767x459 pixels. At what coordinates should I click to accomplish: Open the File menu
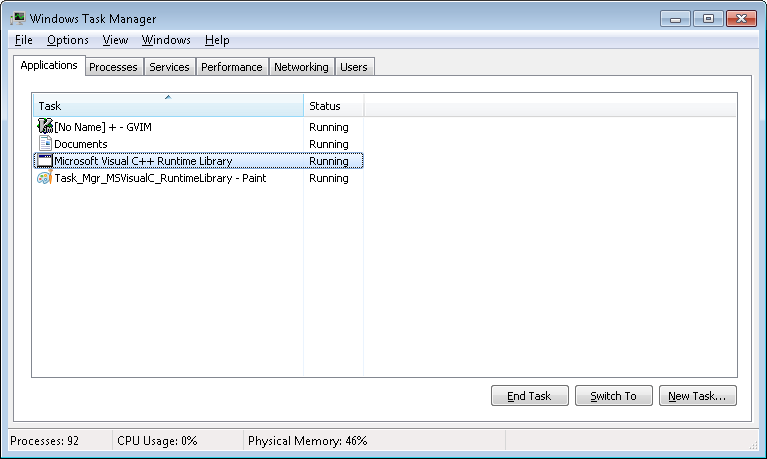(23, 40)
